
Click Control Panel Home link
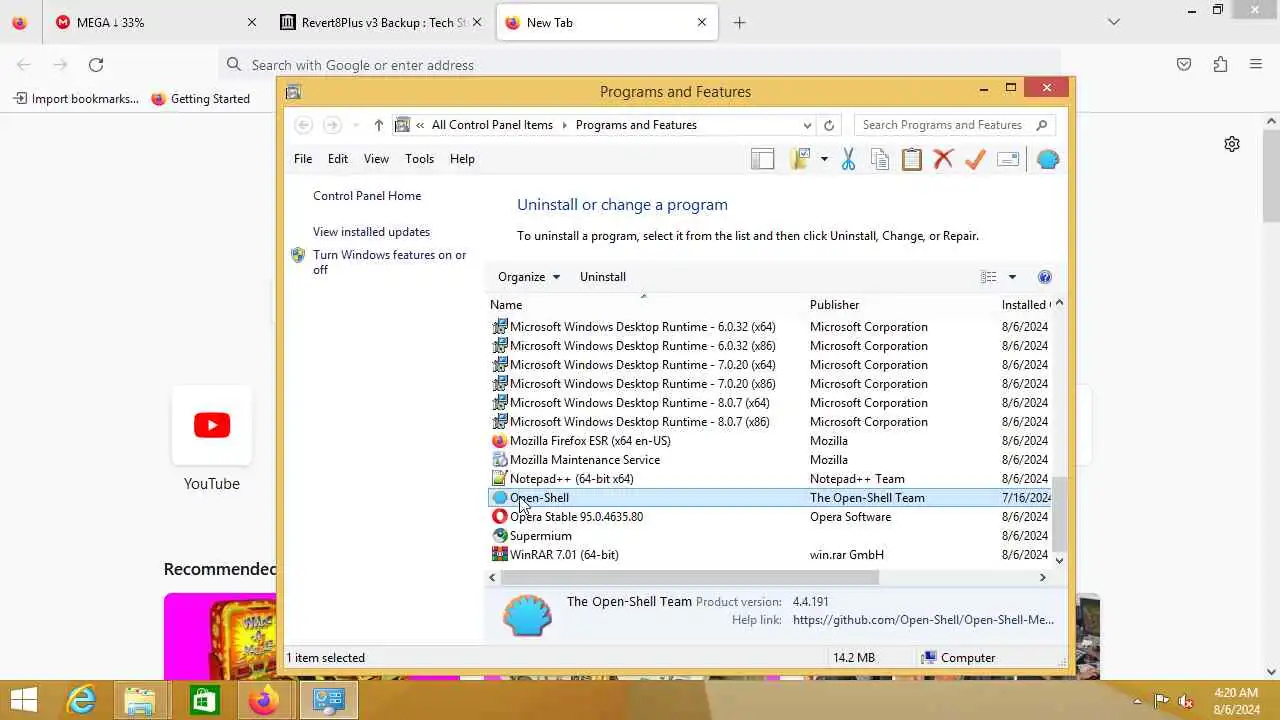tap(367, 196)
